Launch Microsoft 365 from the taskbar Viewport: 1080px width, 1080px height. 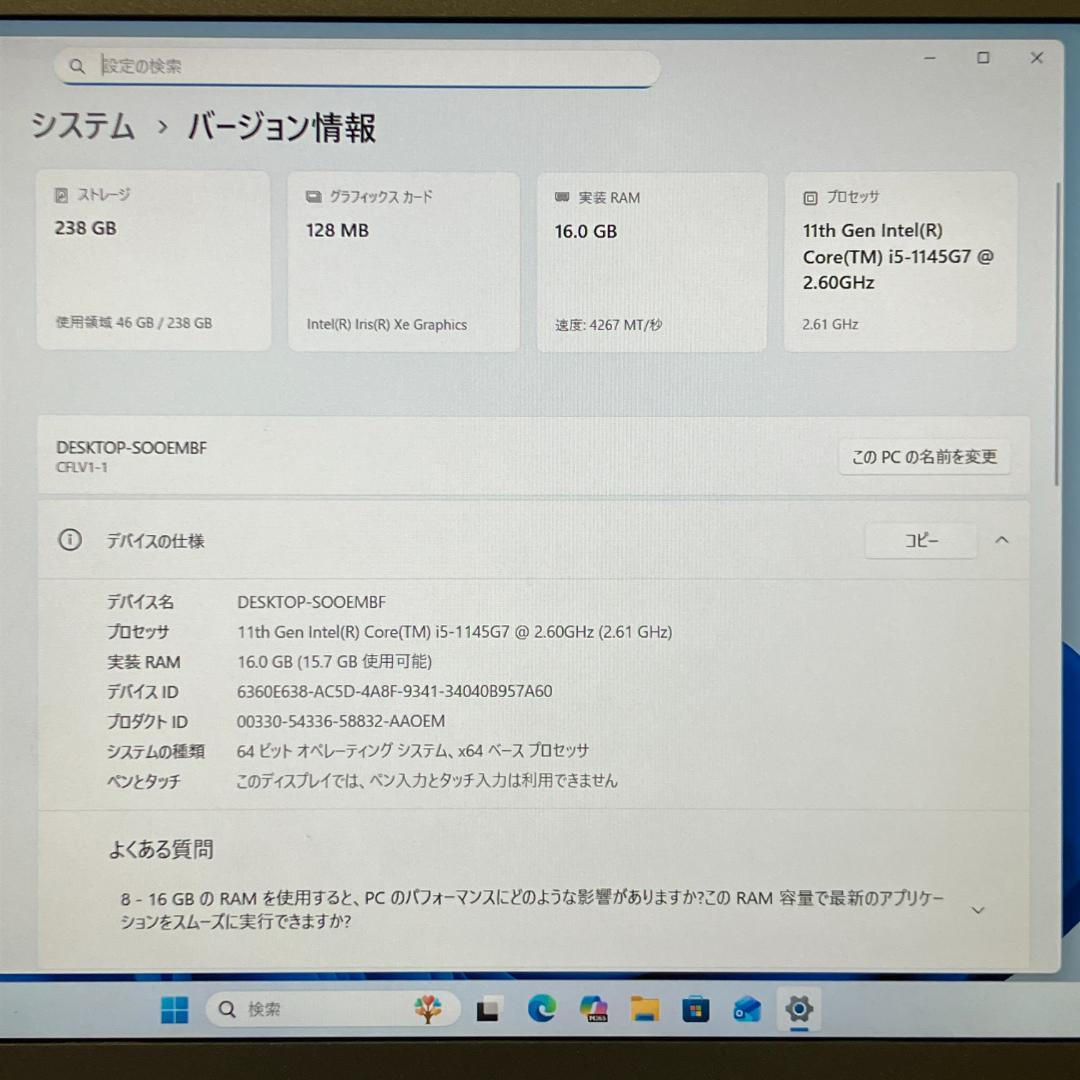click(593, 1010)
